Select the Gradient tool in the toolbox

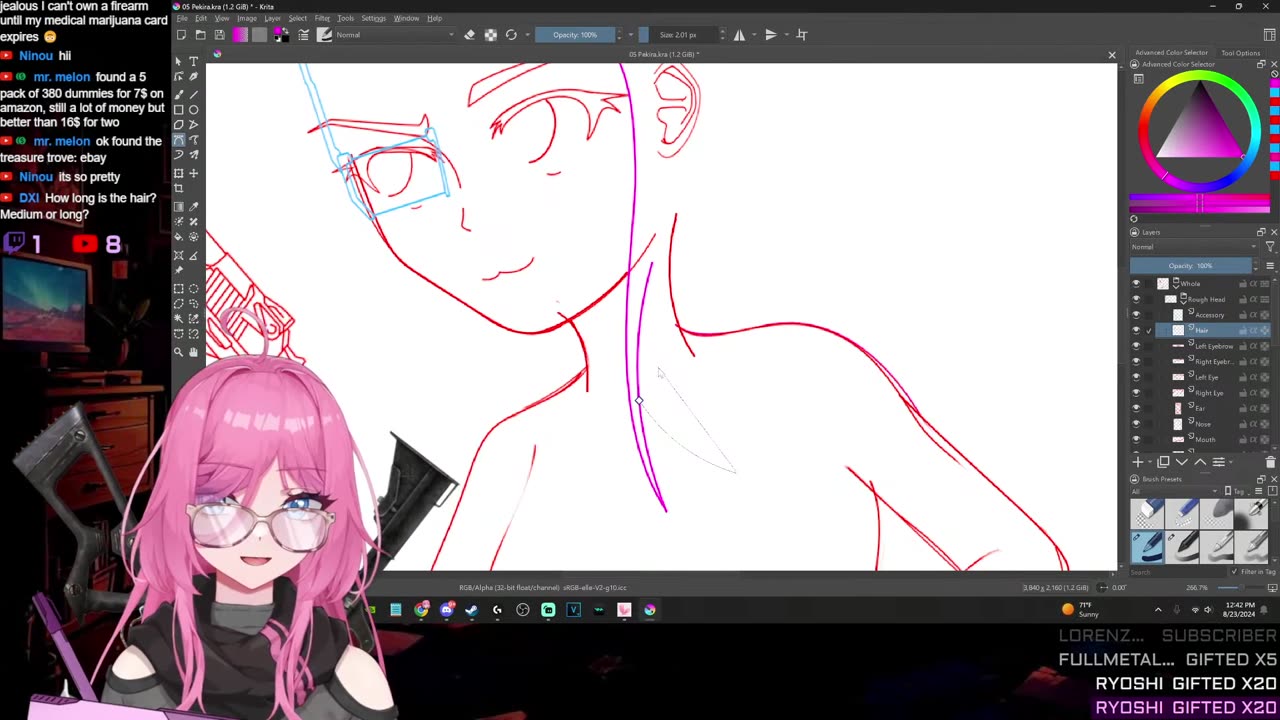179,206
